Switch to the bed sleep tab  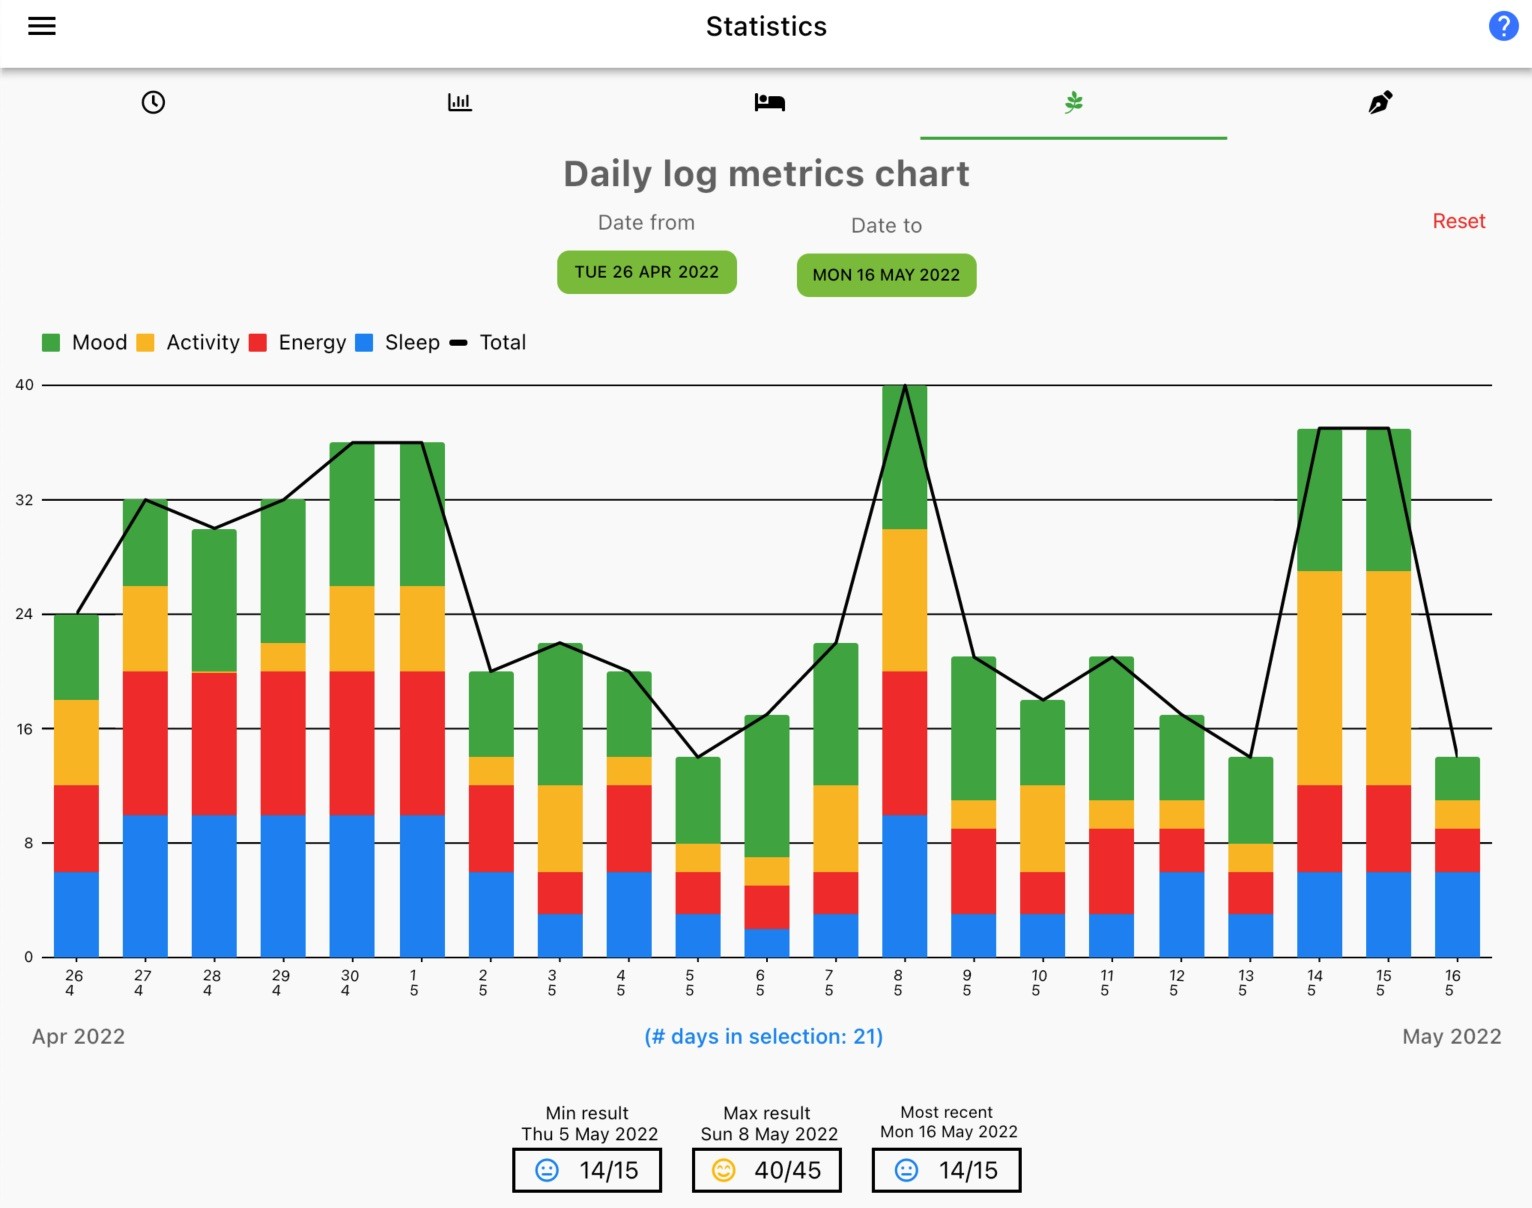769,102
